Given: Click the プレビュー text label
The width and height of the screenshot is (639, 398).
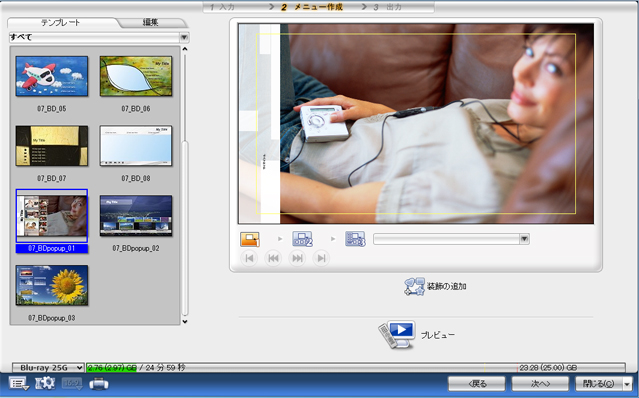Looking at the screenshot, I should (438, 335).
